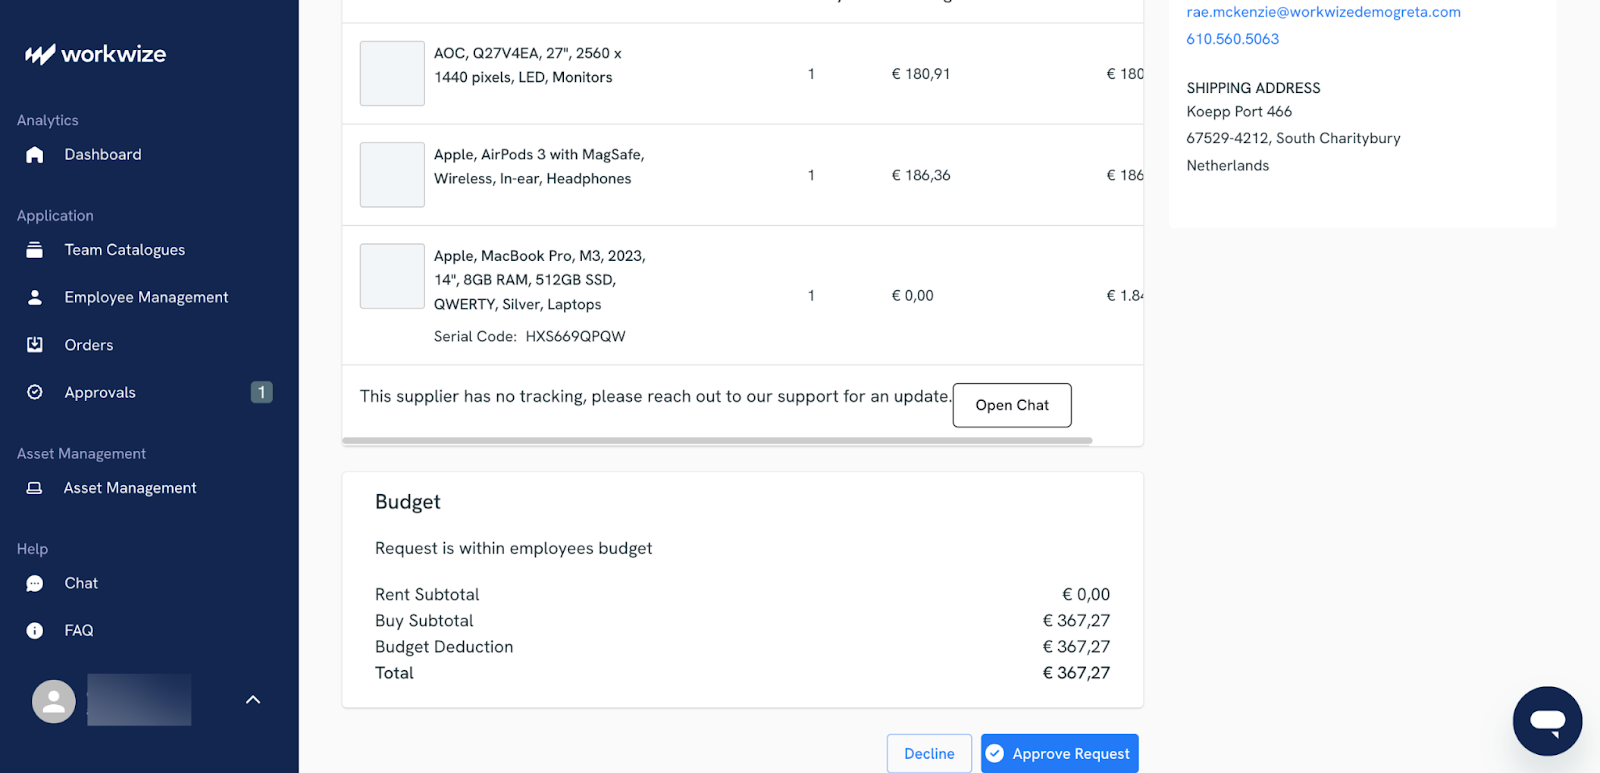
Task: Click the Asset Management laptop icon
Action: pos(35,488)
